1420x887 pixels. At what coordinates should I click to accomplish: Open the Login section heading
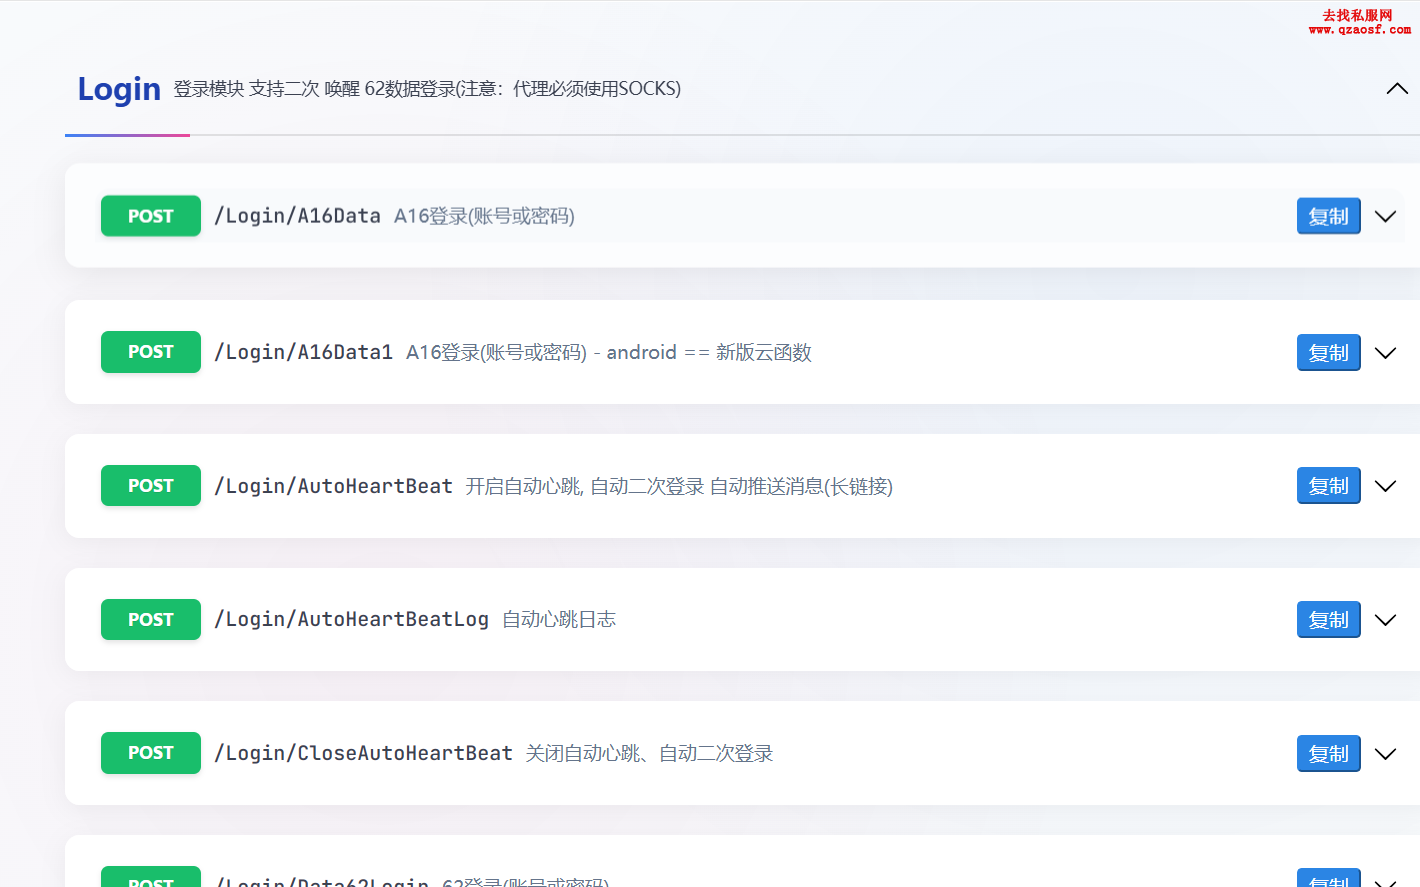[119, 89]
